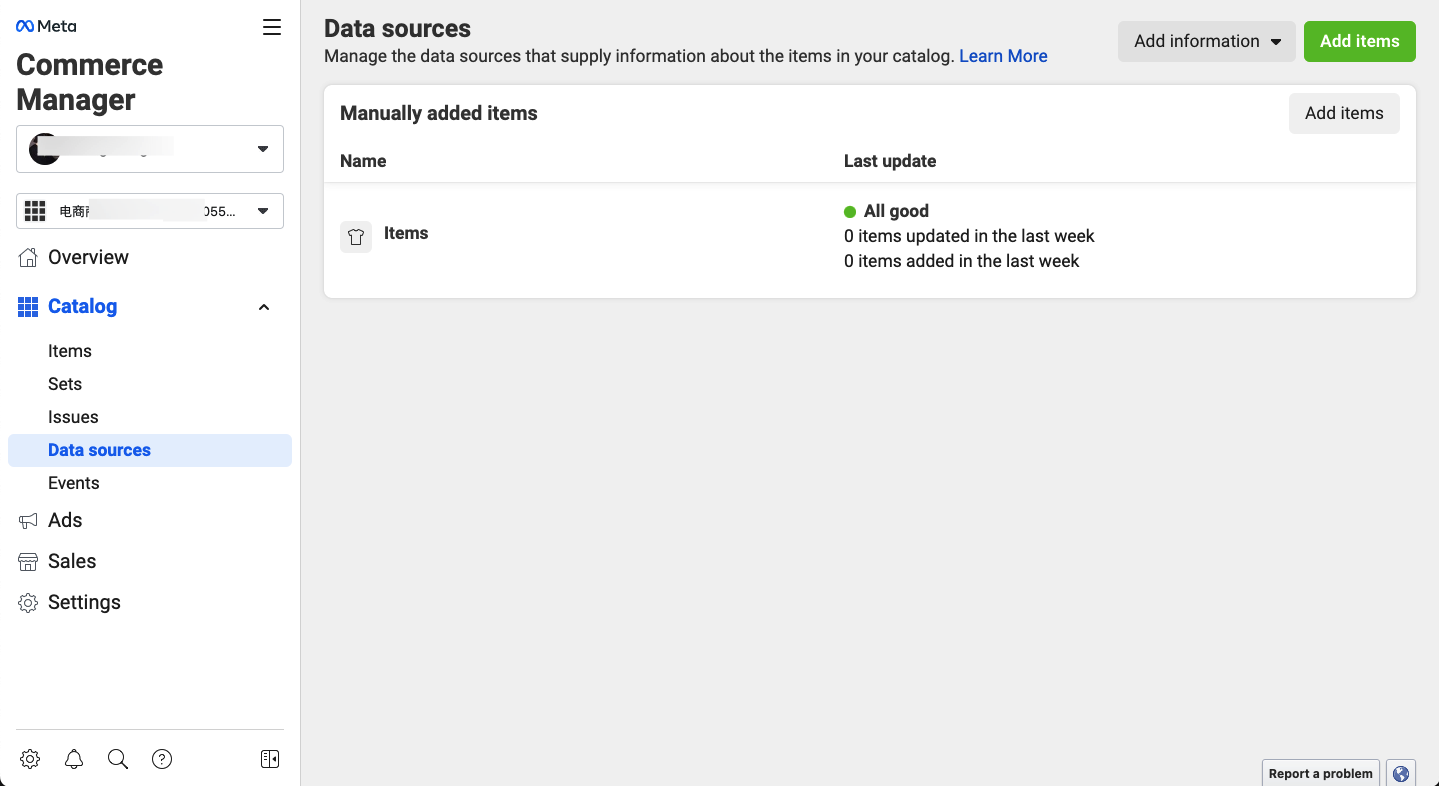This screenshot has width=1439, height=786.
Task: Click the green Add items button
Action: pos(1359,42)
